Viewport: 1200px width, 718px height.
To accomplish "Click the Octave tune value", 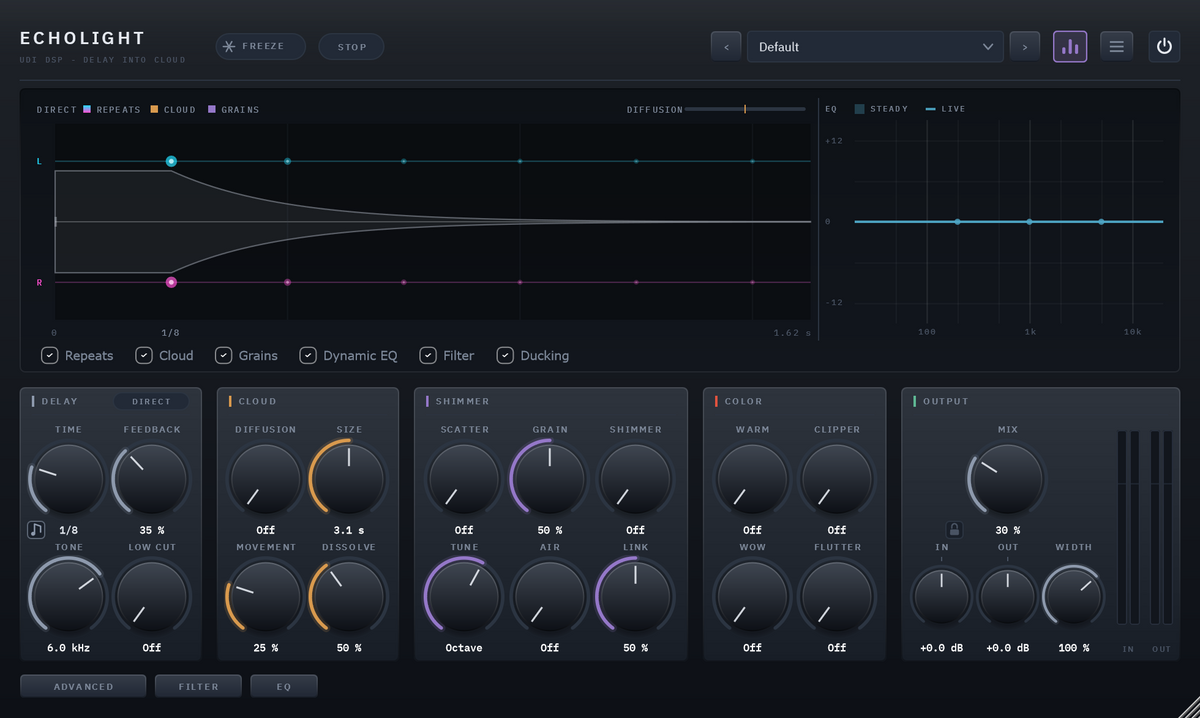I will click(464, 648).
